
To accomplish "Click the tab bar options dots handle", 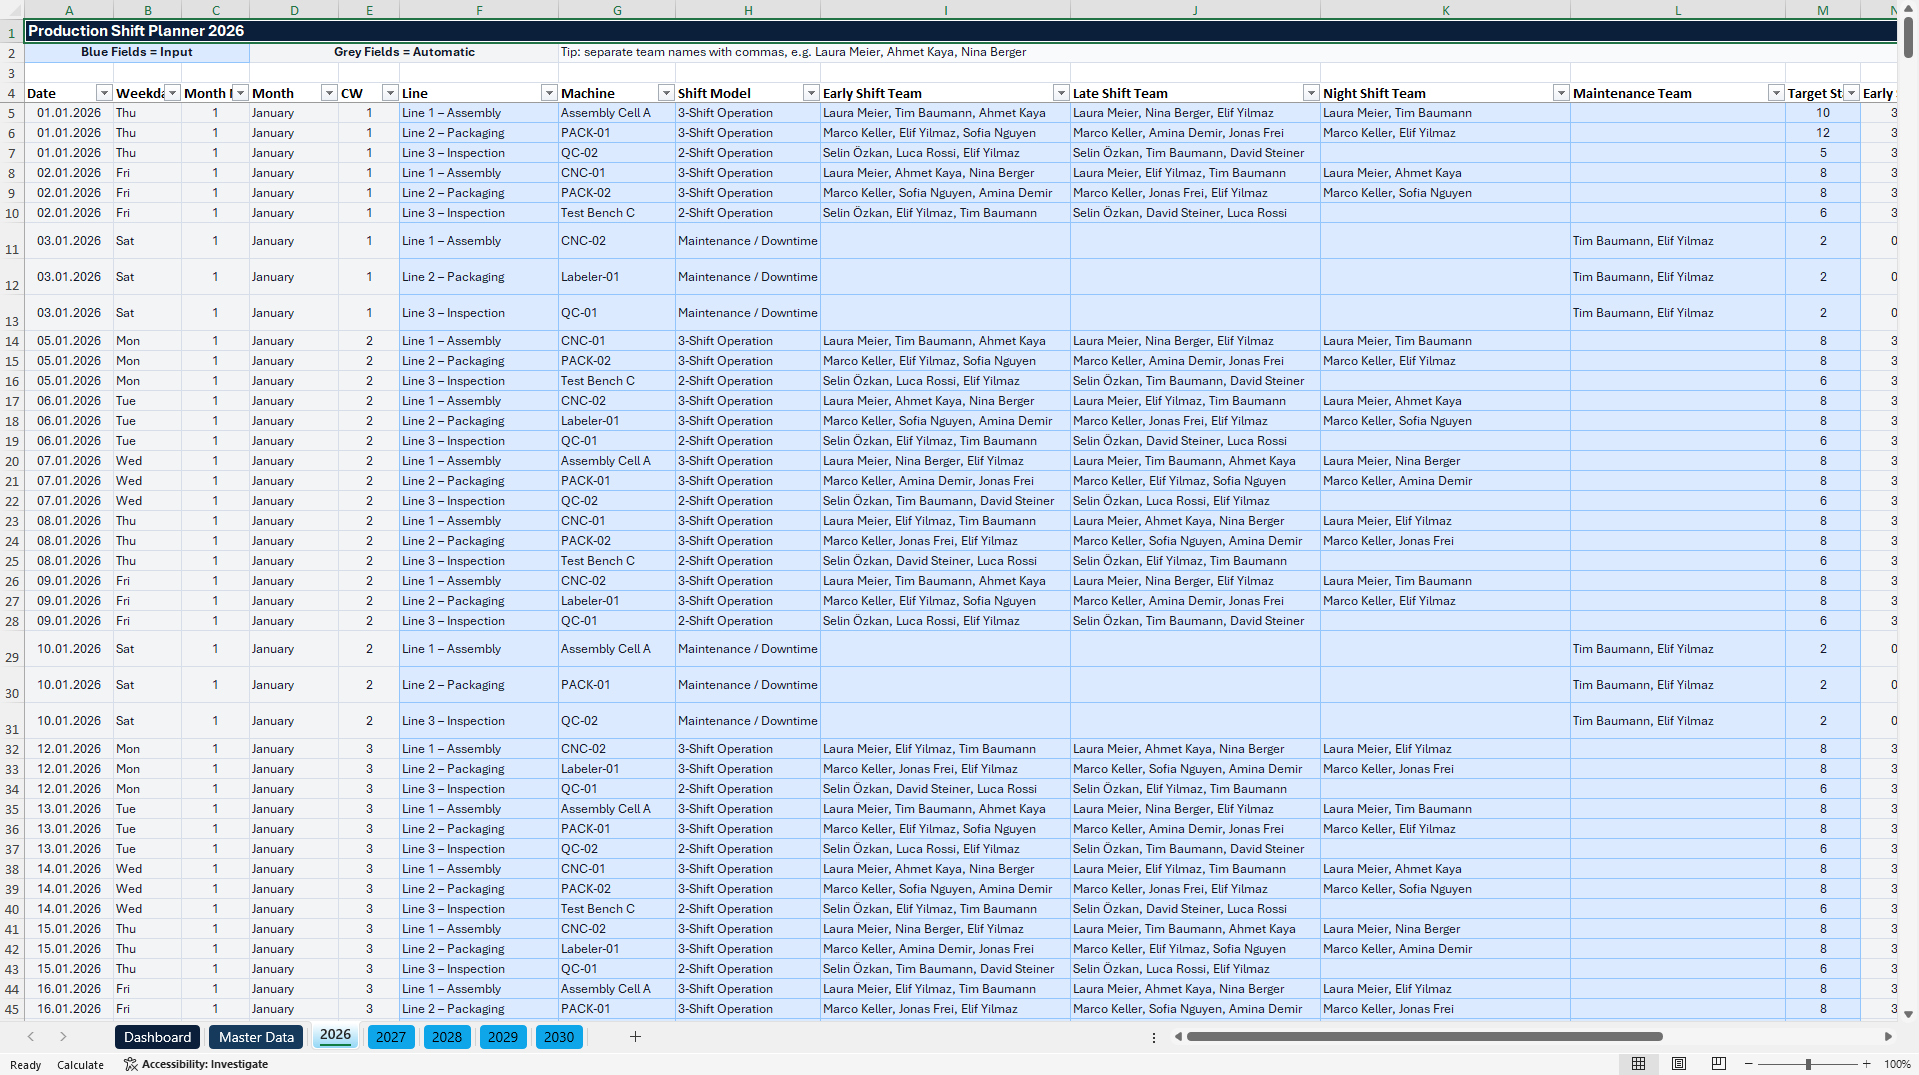I will pyautogui.click(x=1154, y=1038).
